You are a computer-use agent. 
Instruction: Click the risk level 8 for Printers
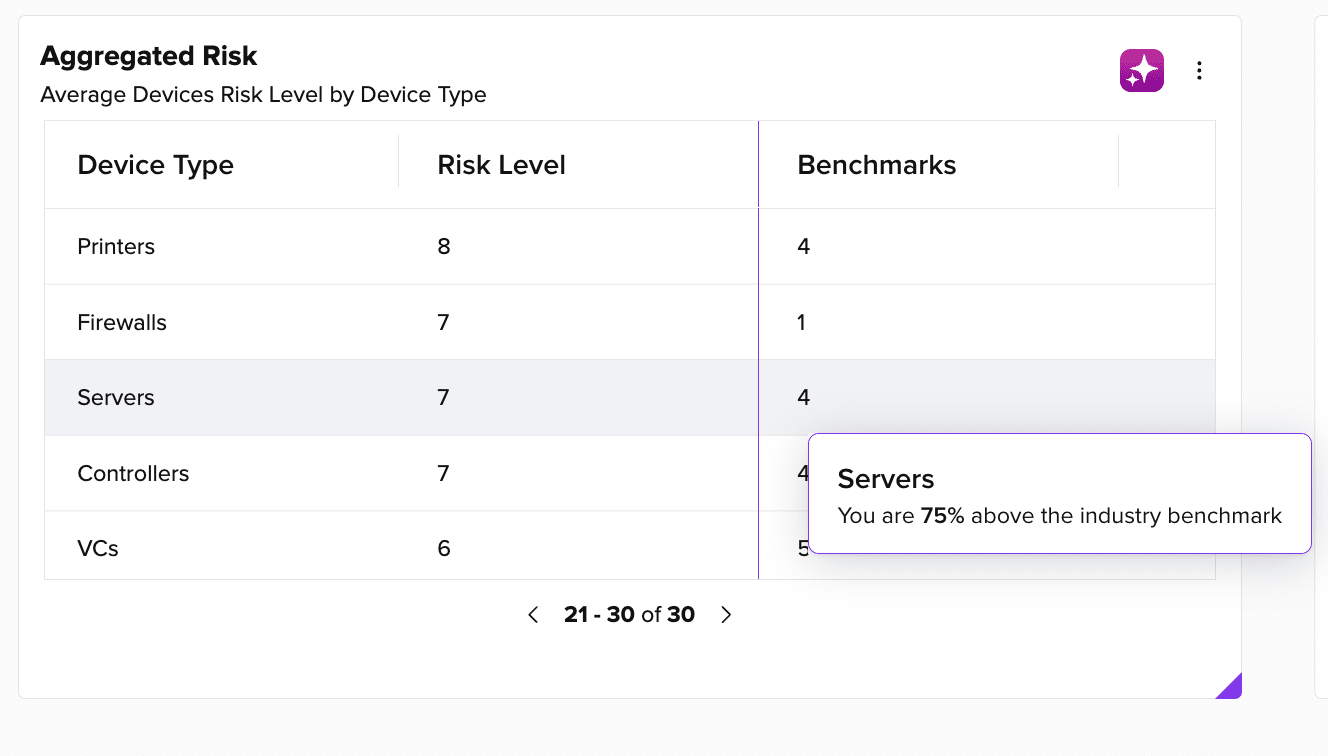pyautogui.click(x=444, y=247)
